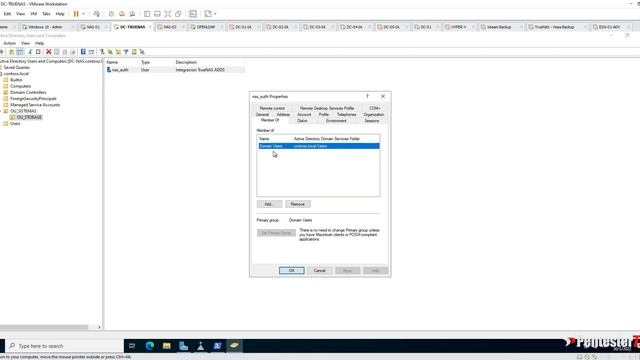Viewport: 640px width, 360px height.
Task: Select the OU_STORAGE tree node
Action: (x=29, y=117)
